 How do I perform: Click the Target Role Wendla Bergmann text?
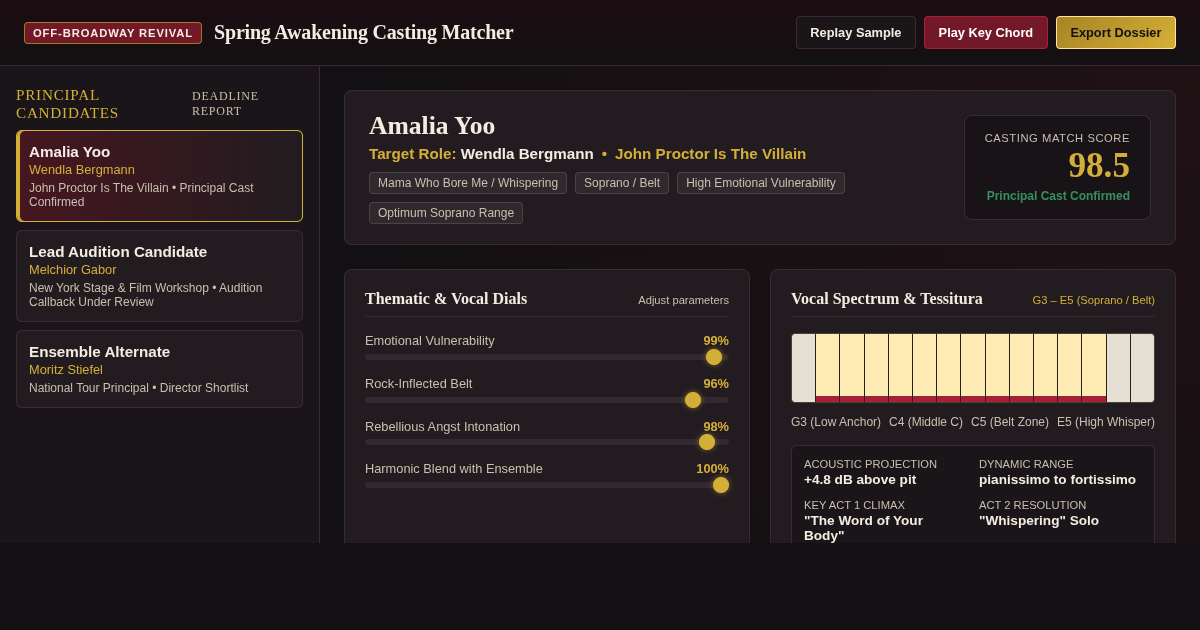pyautogui.click(x=481, y=154)
